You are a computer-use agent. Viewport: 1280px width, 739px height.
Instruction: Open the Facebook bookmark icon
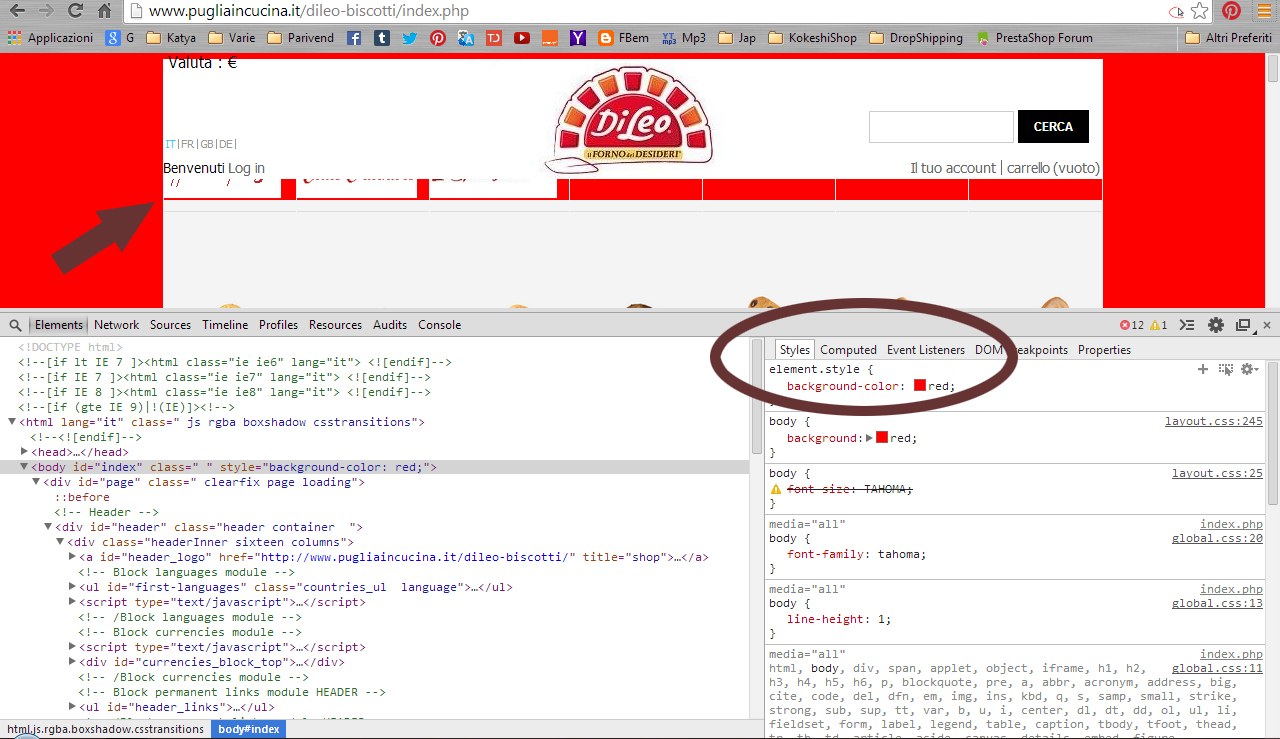point(354,38)
